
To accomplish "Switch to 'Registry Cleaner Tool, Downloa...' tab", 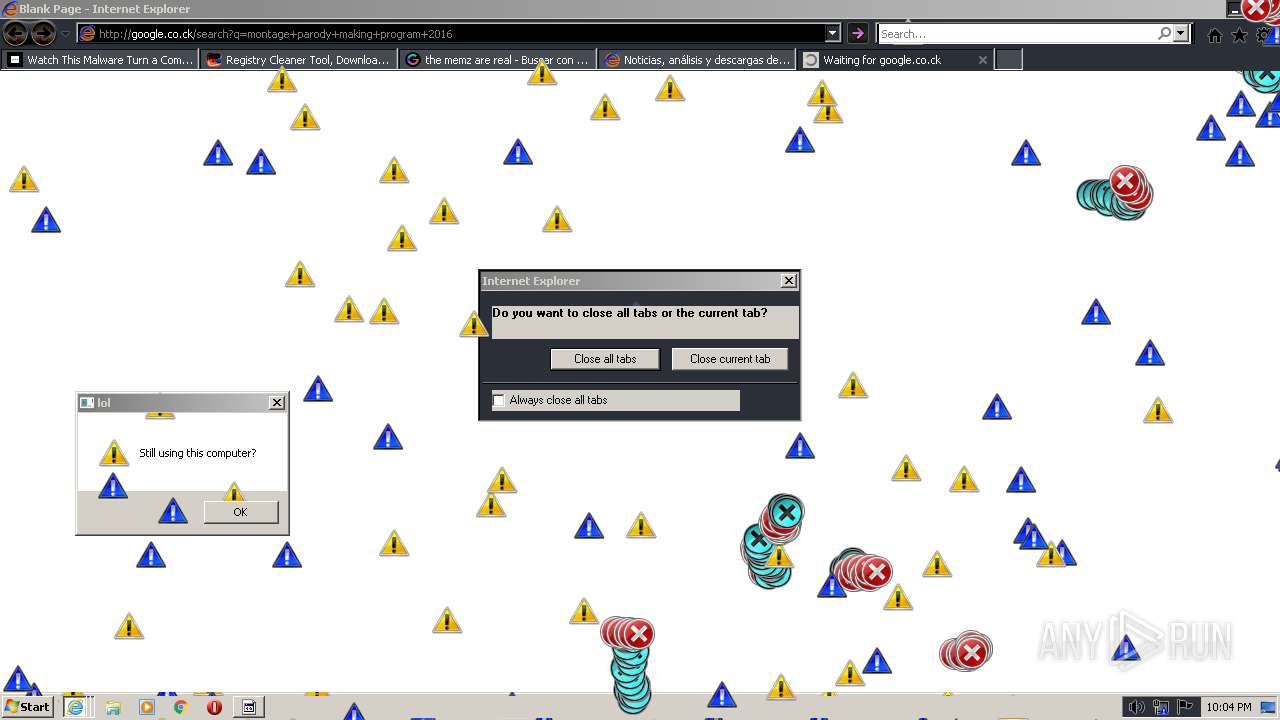I will point(299,60).
